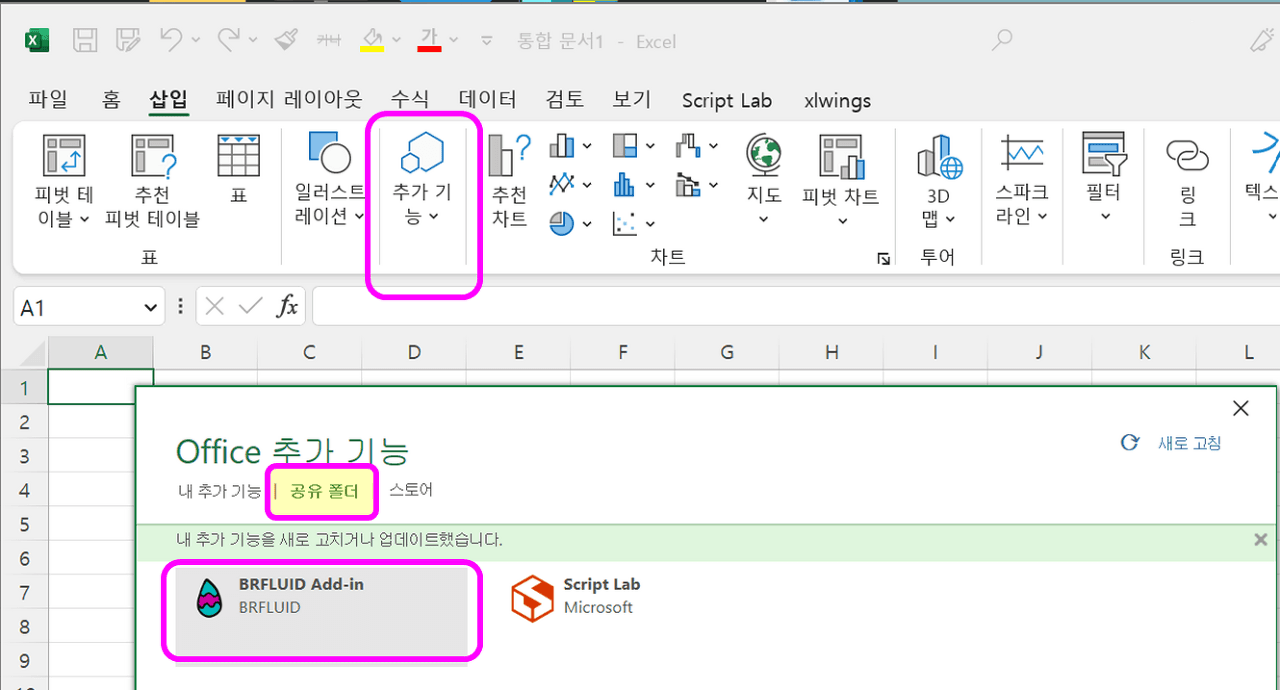This screenshot has width=1280, height=690.
Task: Expand the 일러스트레이션 group
Action: [x=330, y=181]
